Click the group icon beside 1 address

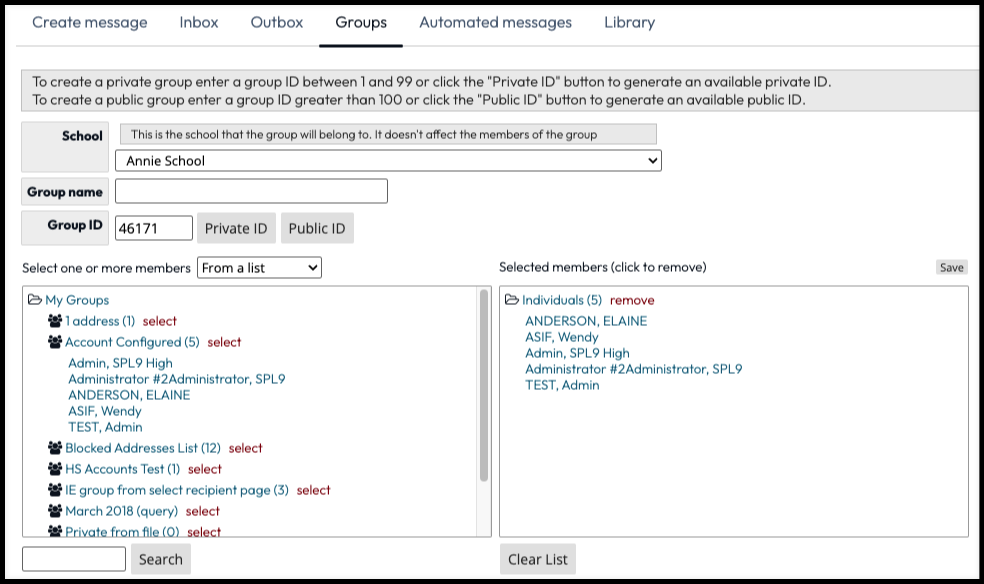coord(55,321)
